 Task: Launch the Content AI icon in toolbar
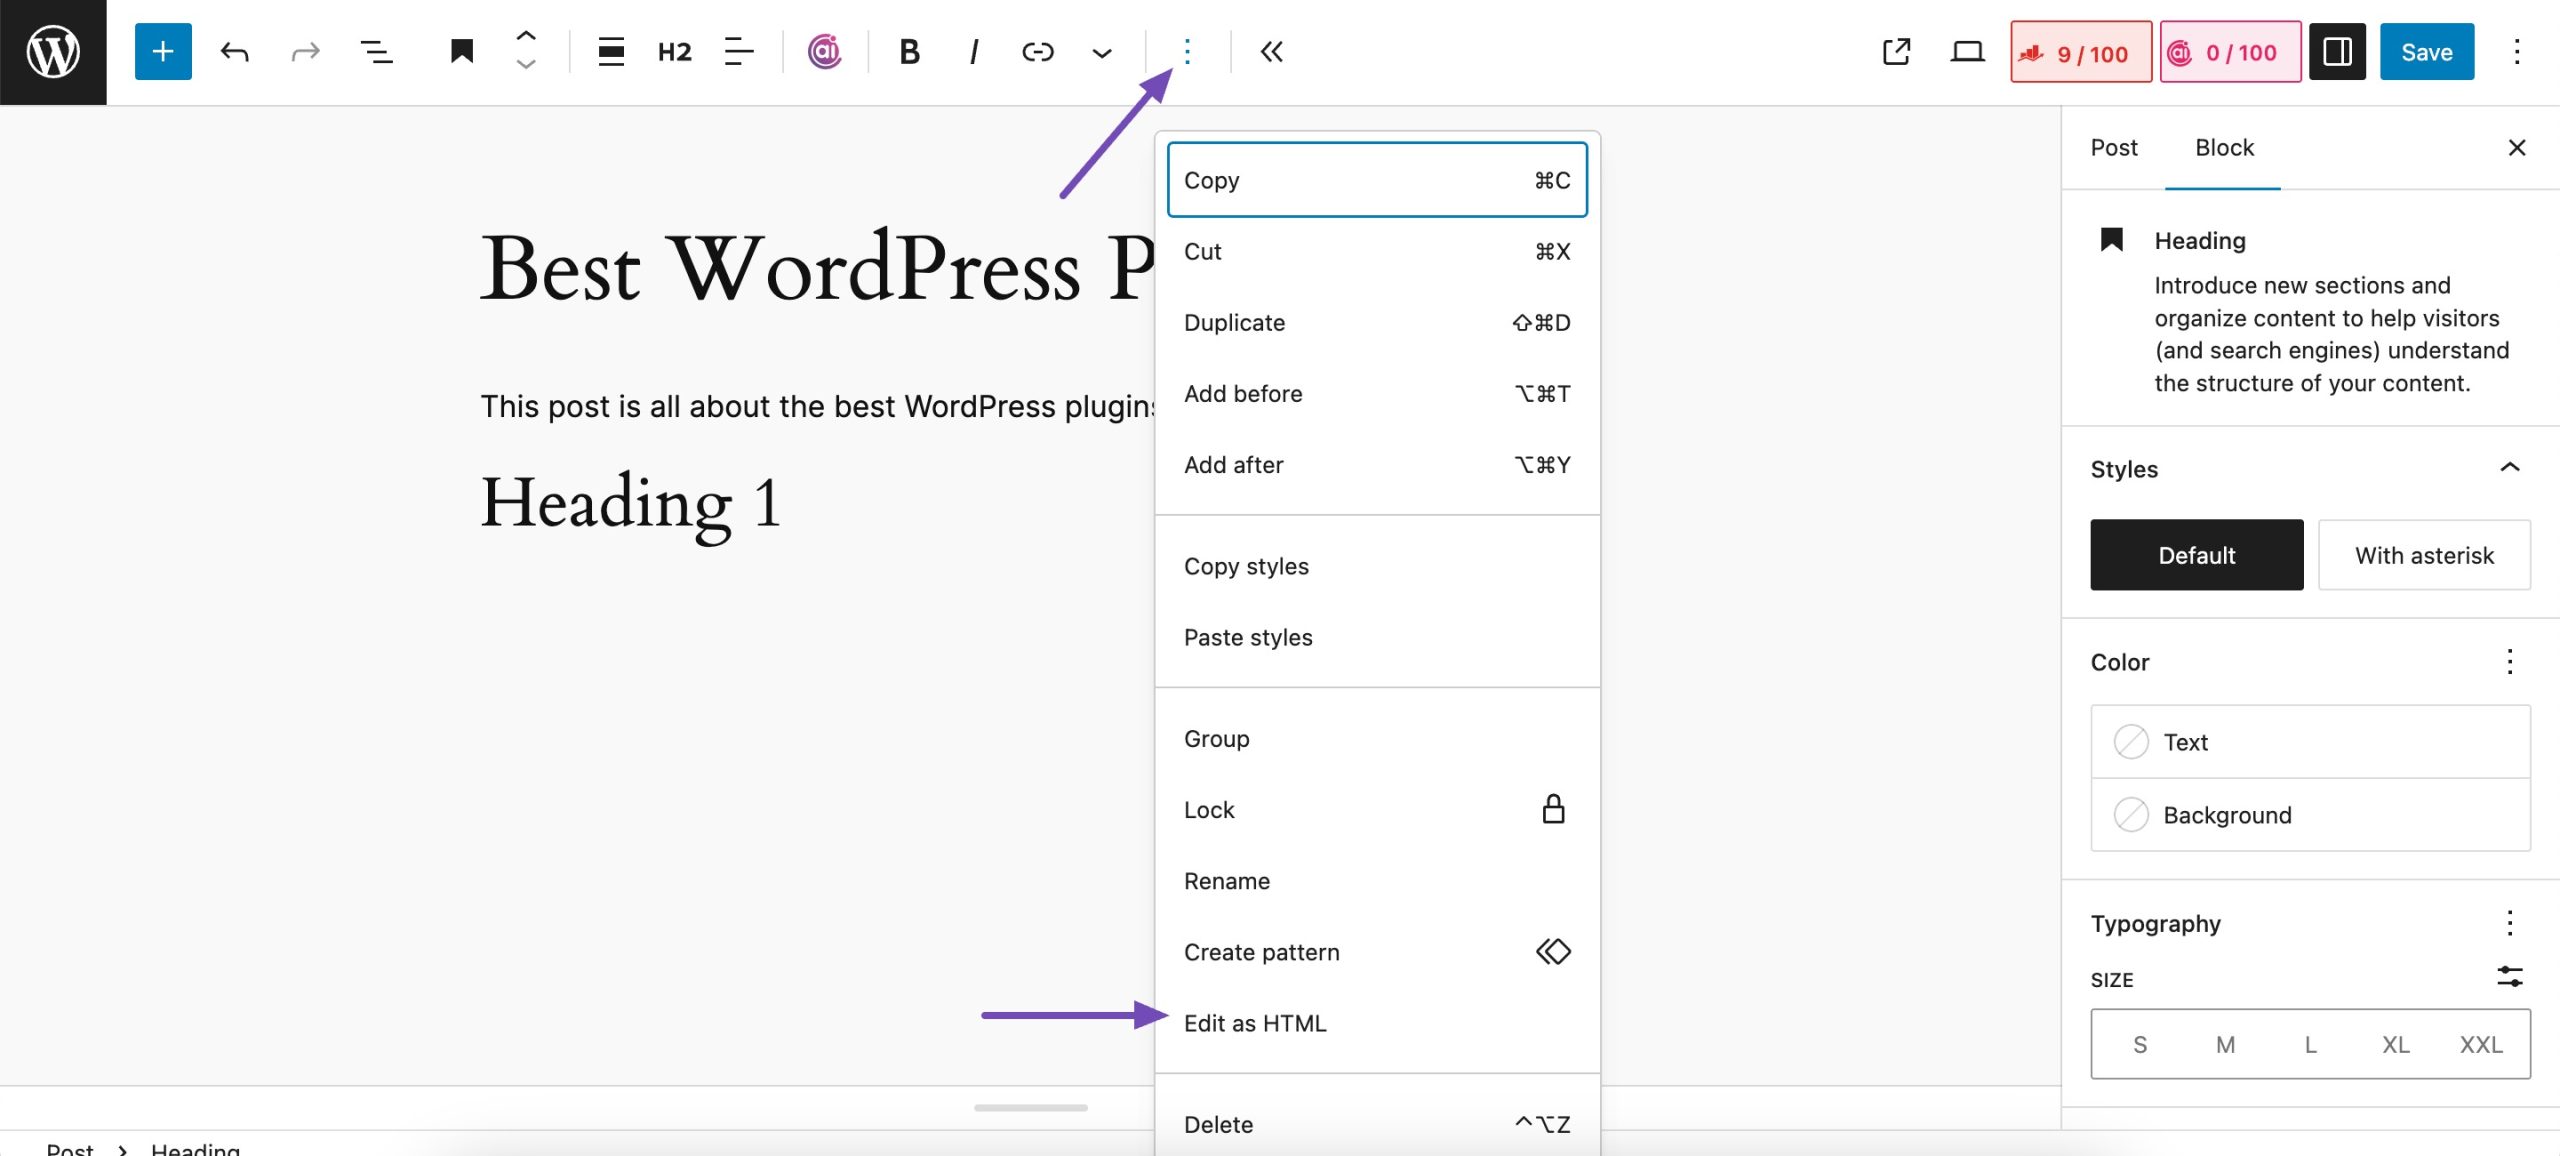(825, 52)
